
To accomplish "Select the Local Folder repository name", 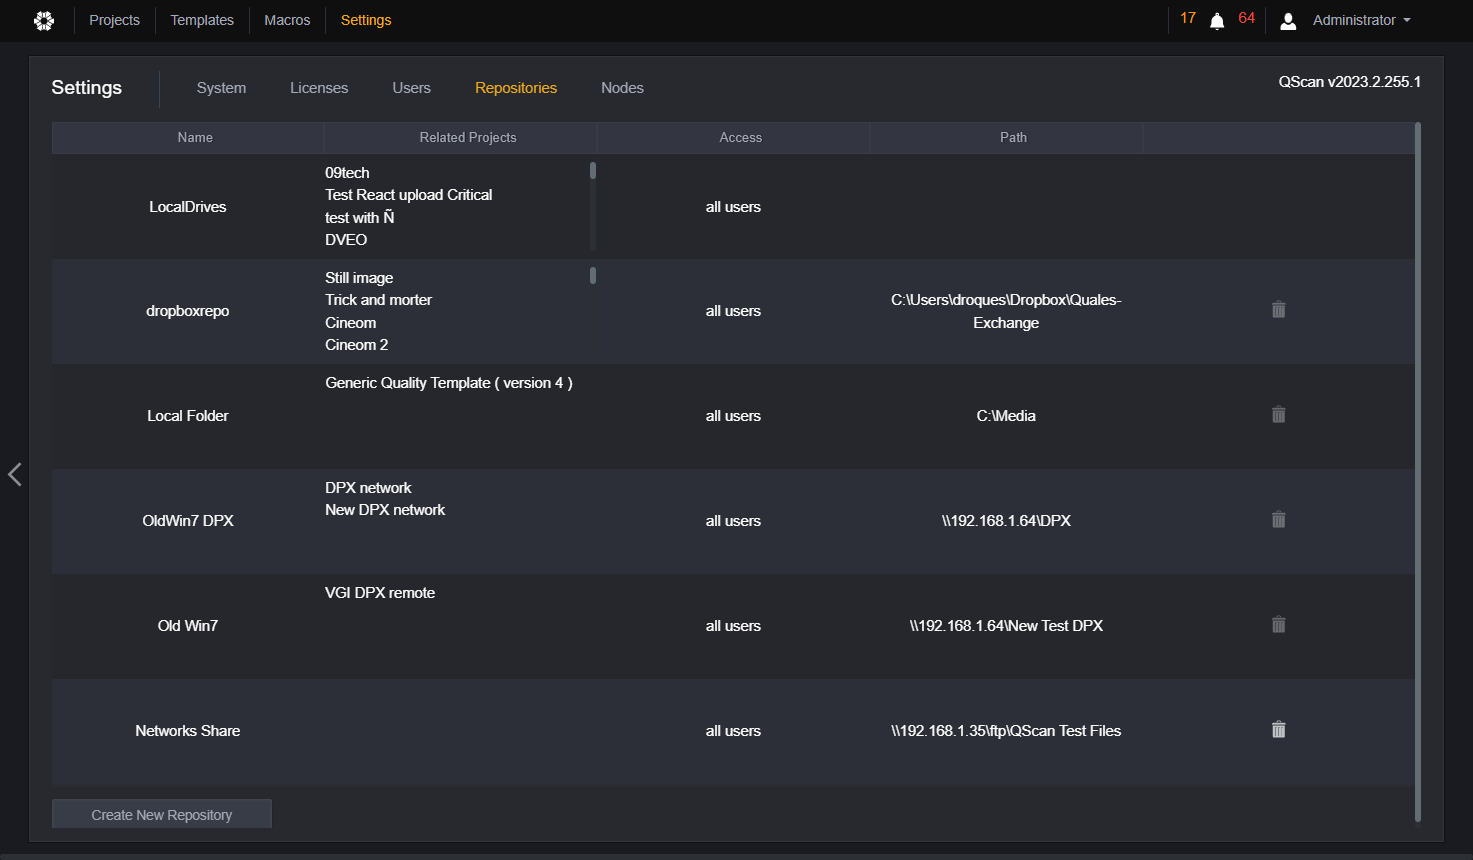I will 188,416.
